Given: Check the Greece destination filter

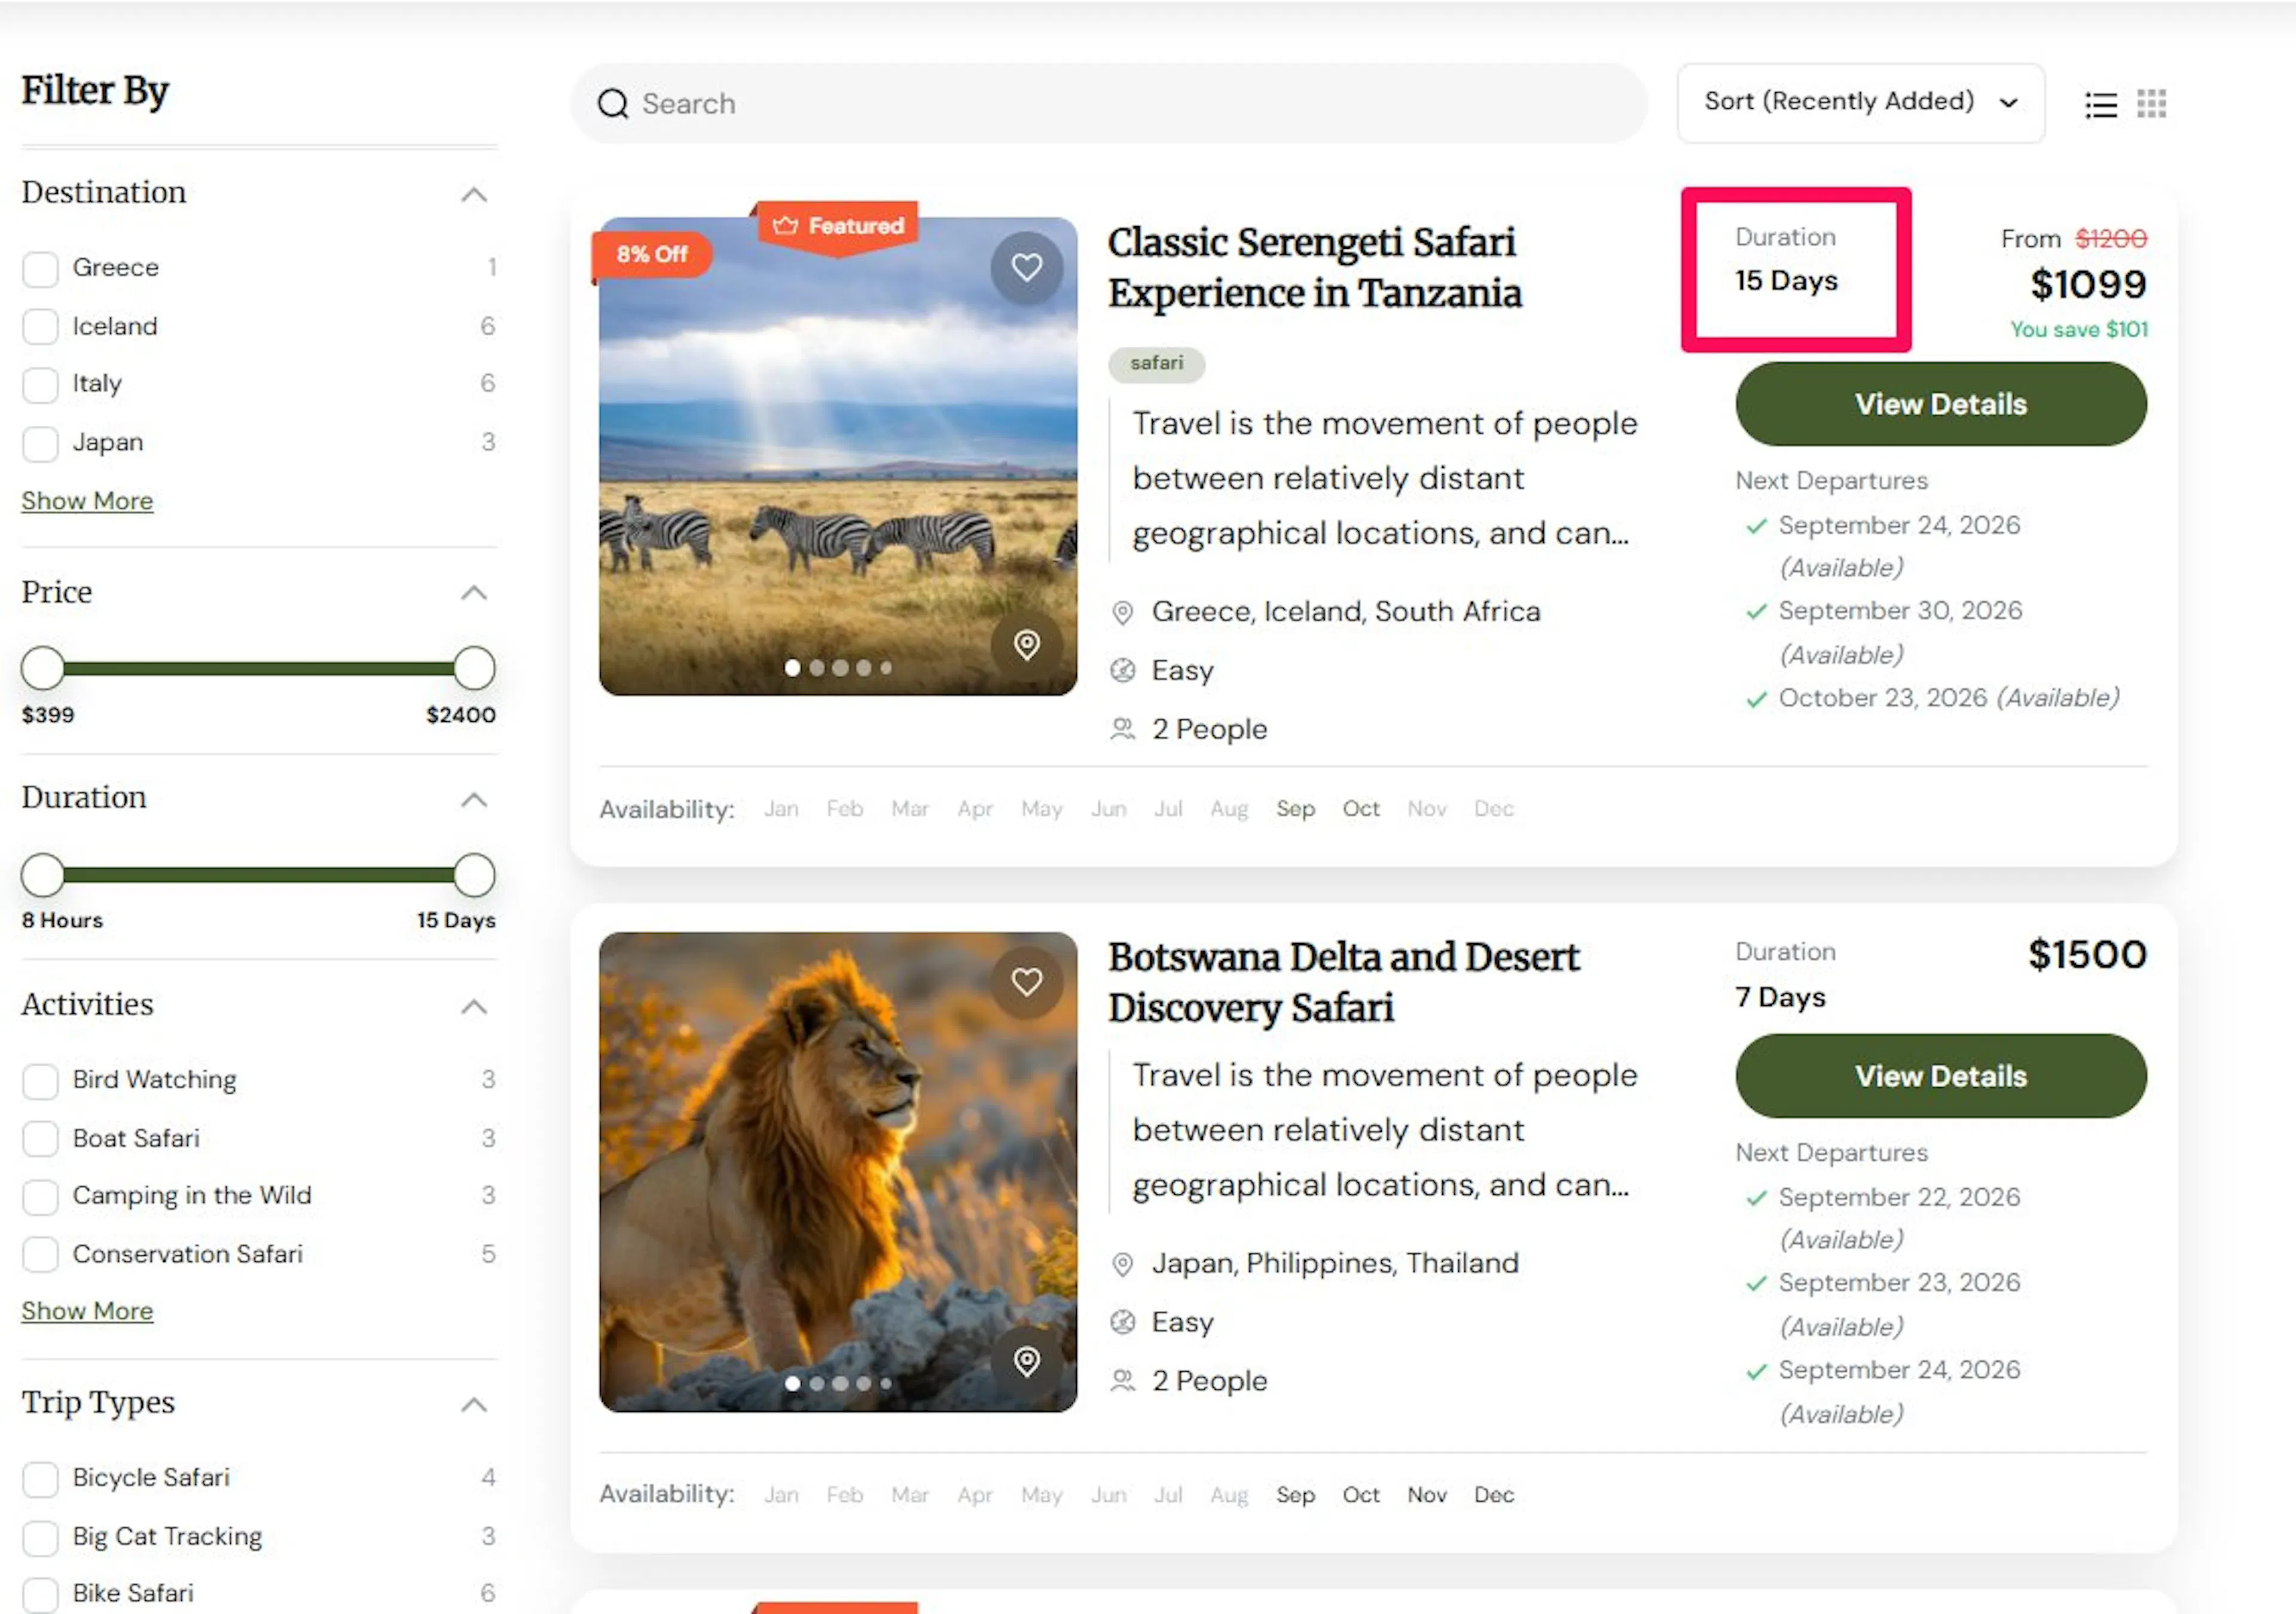Looking at the screenshot, I should (x=40, y=268).
